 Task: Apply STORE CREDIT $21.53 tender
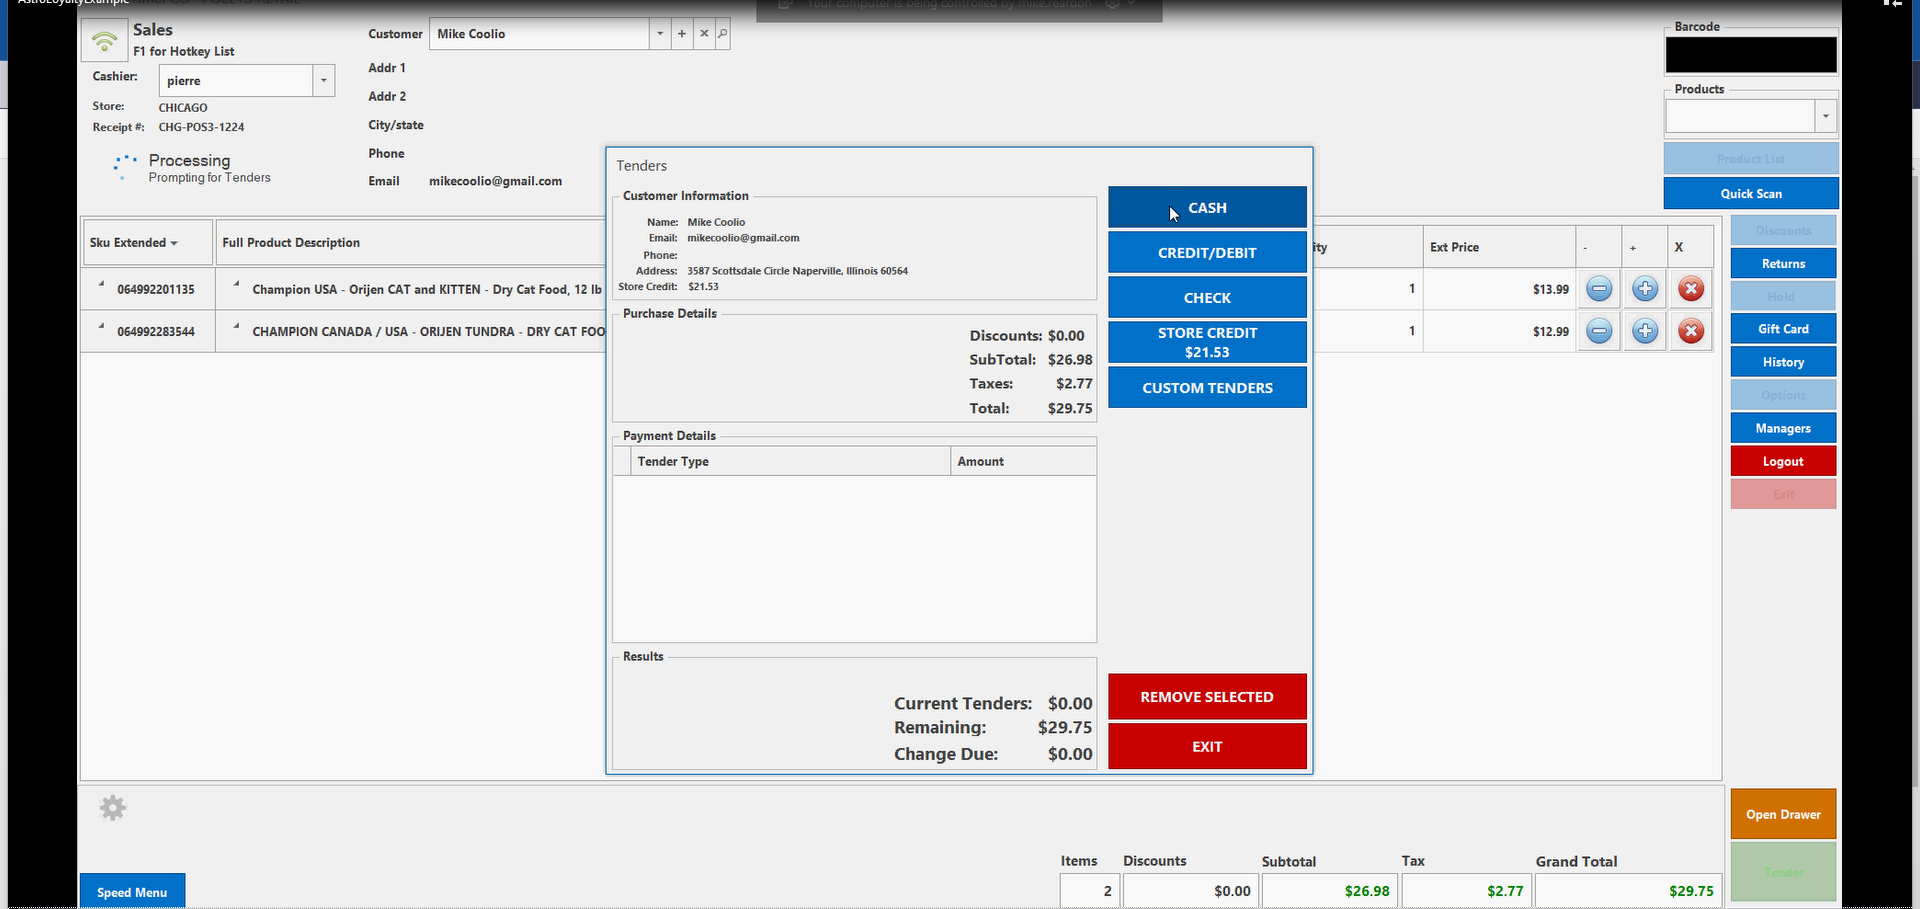pos(1206,342)
